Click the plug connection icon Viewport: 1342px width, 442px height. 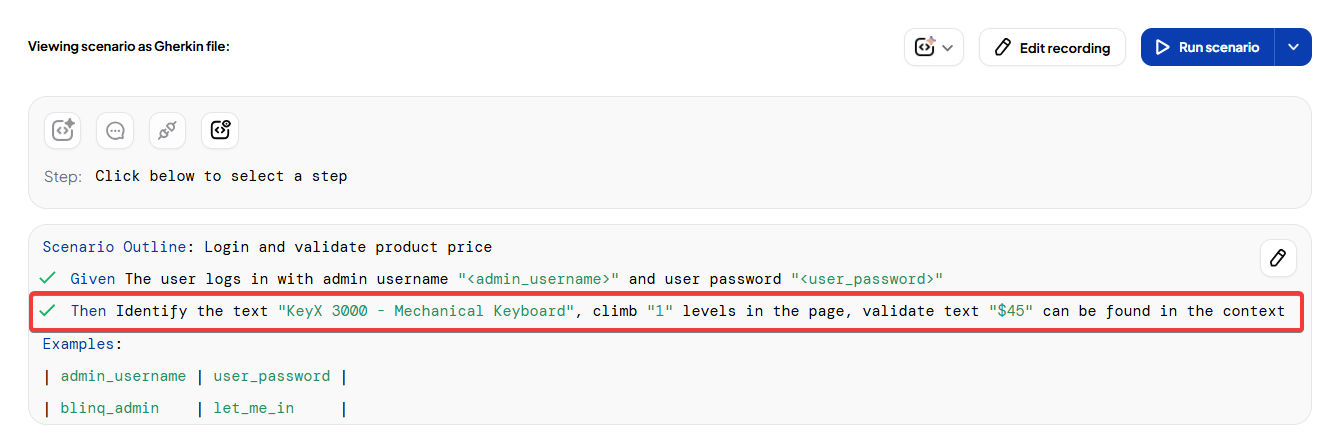pos(167,130)
